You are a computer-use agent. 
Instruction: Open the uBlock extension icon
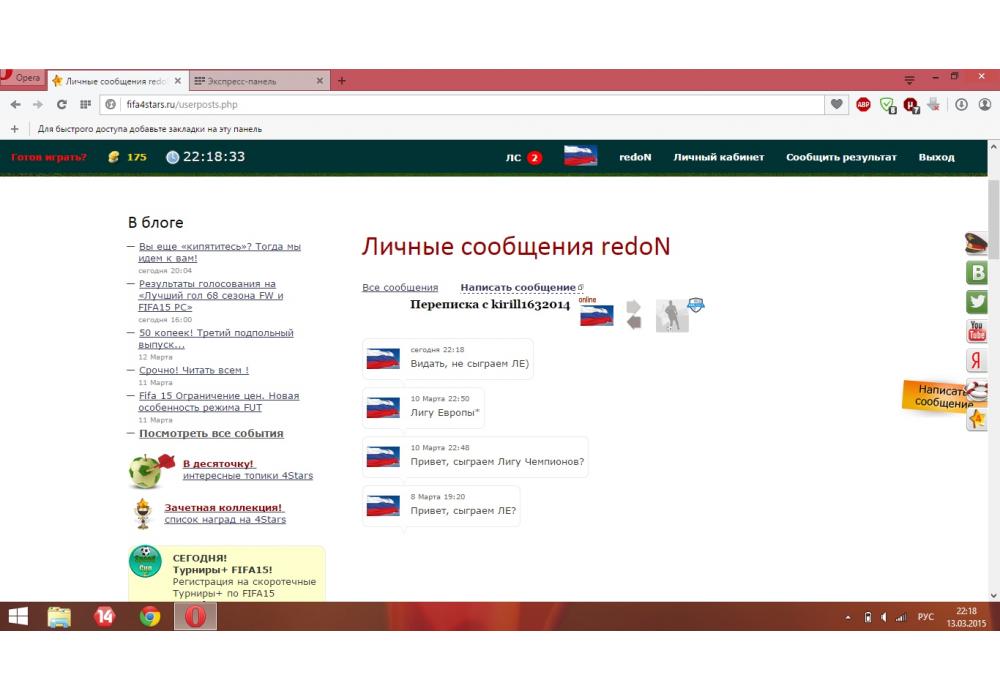[x=911, y=104]
